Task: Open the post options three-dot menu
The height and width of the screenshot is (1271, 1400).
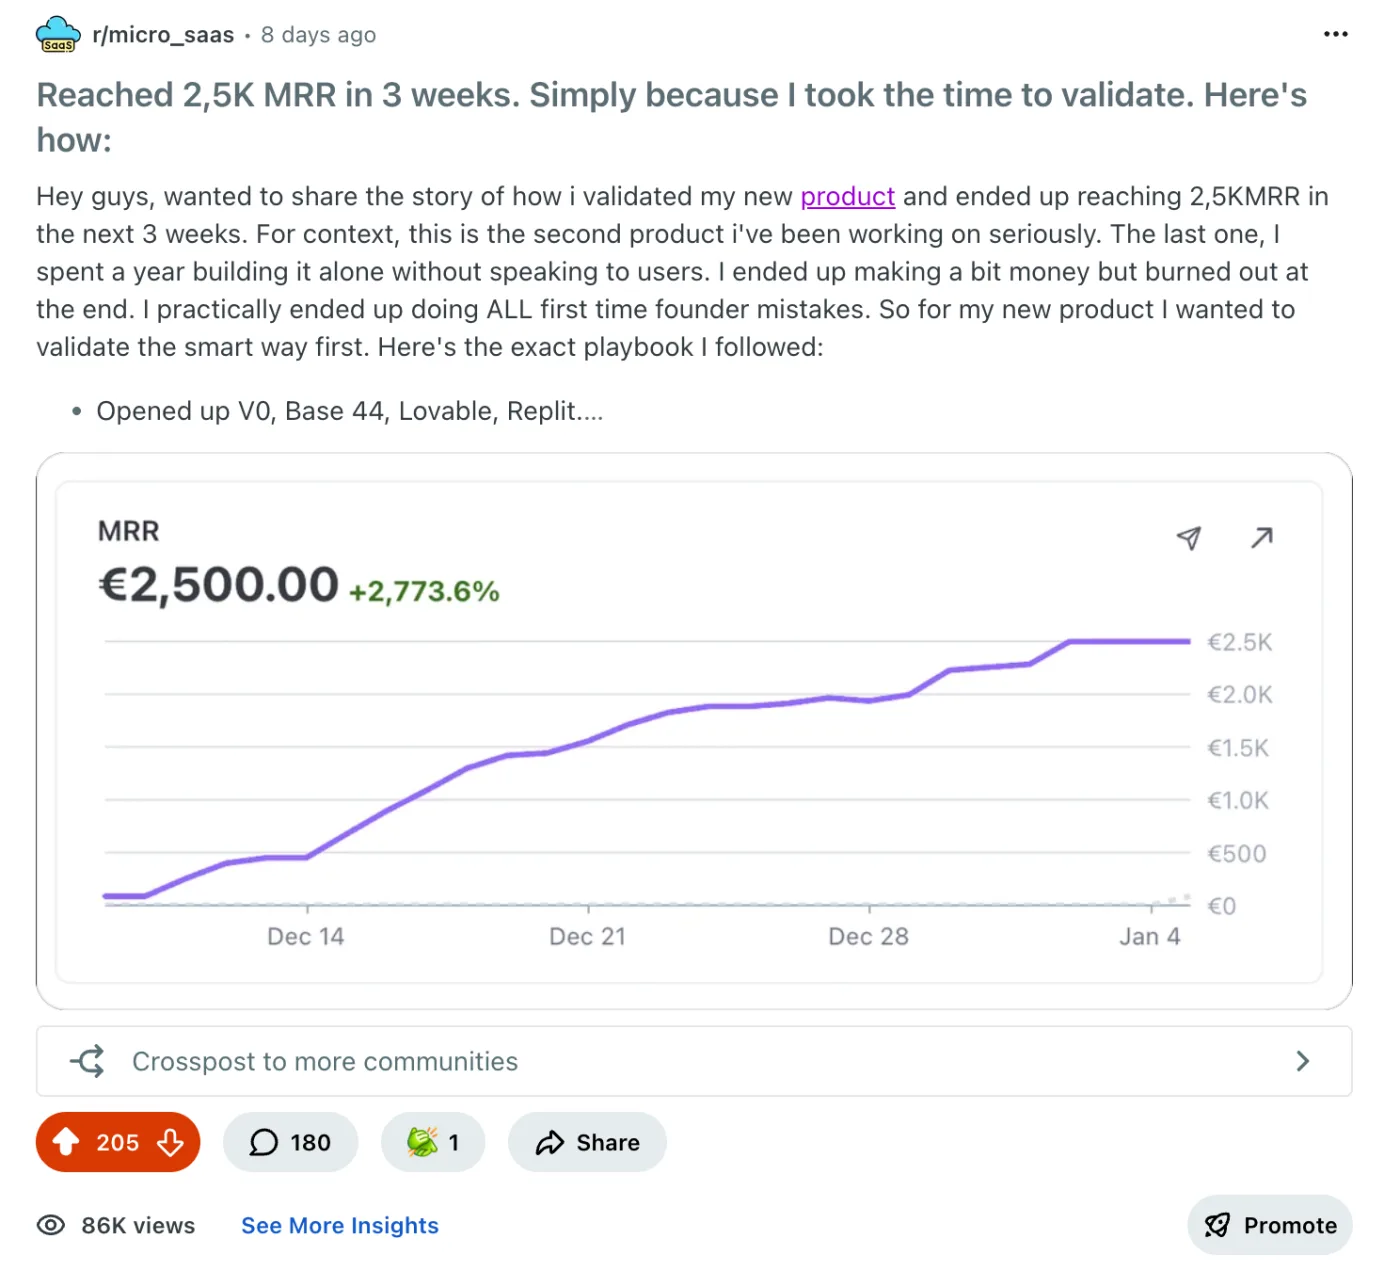Action: [x=1335, y=34]
